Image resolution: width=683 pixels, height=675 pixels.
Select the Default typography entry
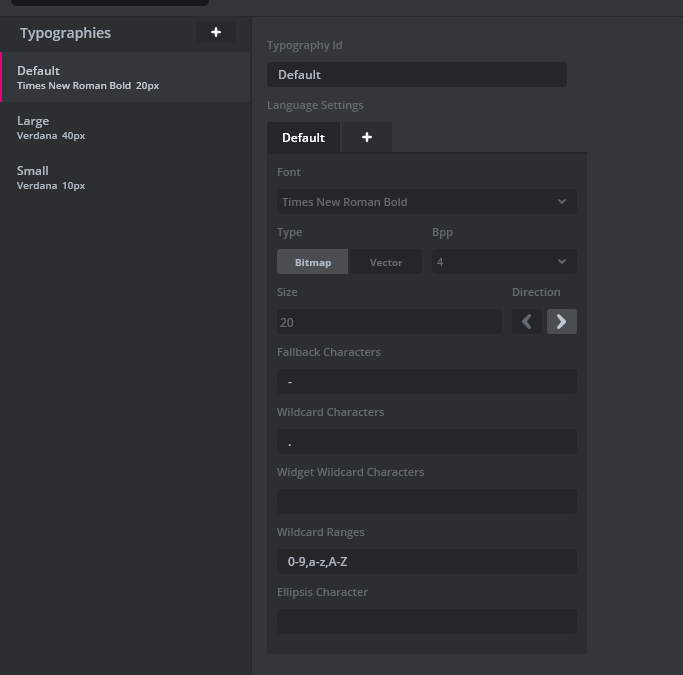pyautogui.click(x=125, y=77)
